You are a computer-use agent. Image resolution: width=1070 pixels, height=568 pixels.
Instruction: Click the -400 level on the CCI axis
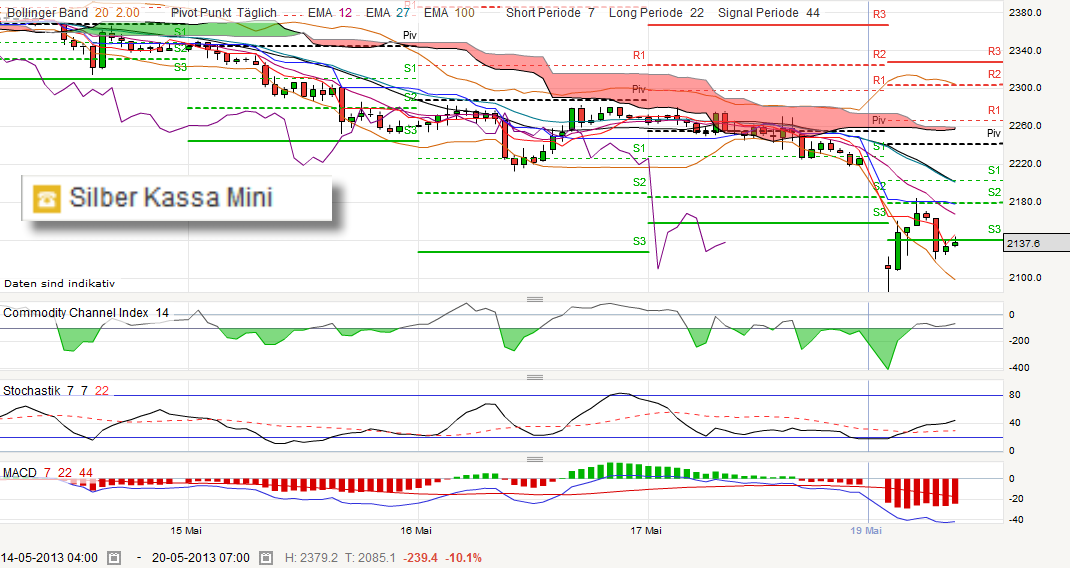tap(1020, 368)
